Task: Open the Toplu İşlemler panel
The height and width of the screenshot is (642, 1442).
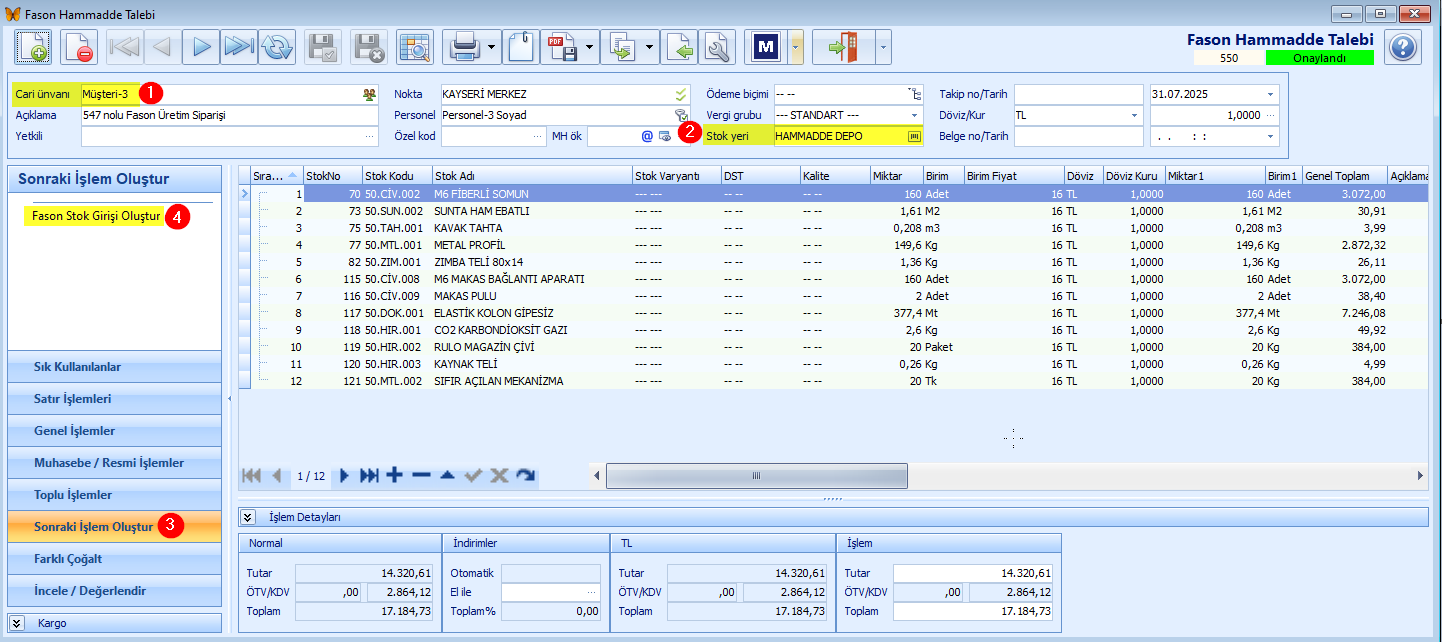Action: tap(114, 495)
